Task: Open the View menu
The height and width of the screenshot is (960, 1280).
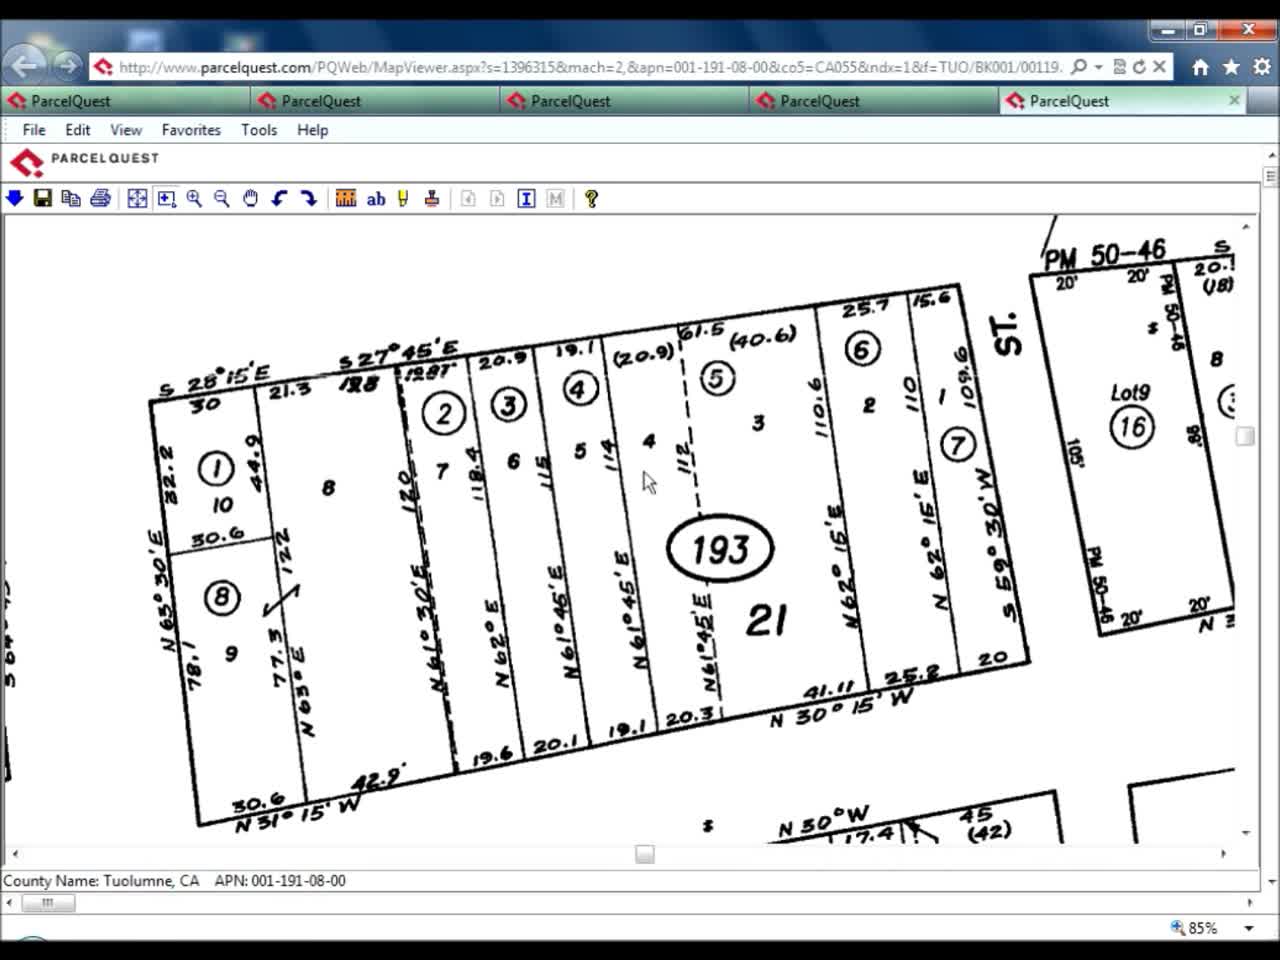Action: (126, 130)
